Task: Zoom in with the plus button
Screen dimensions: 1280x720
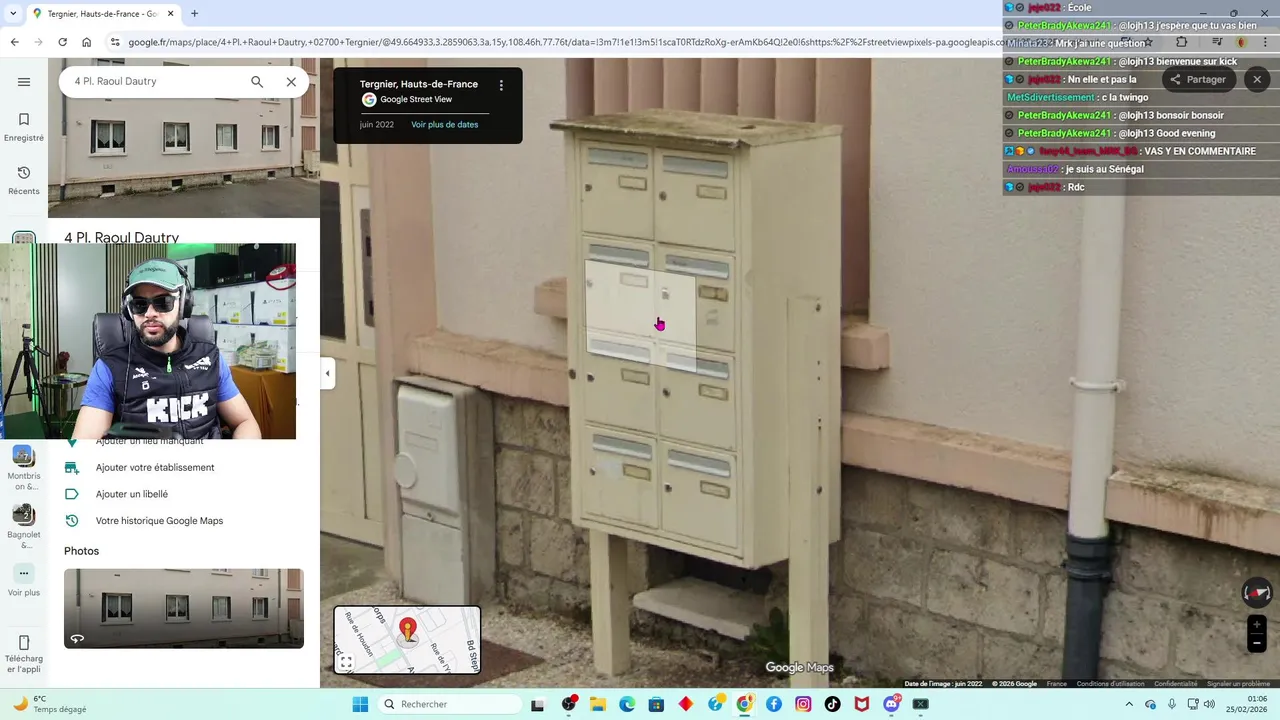Action: (1257, 625)
